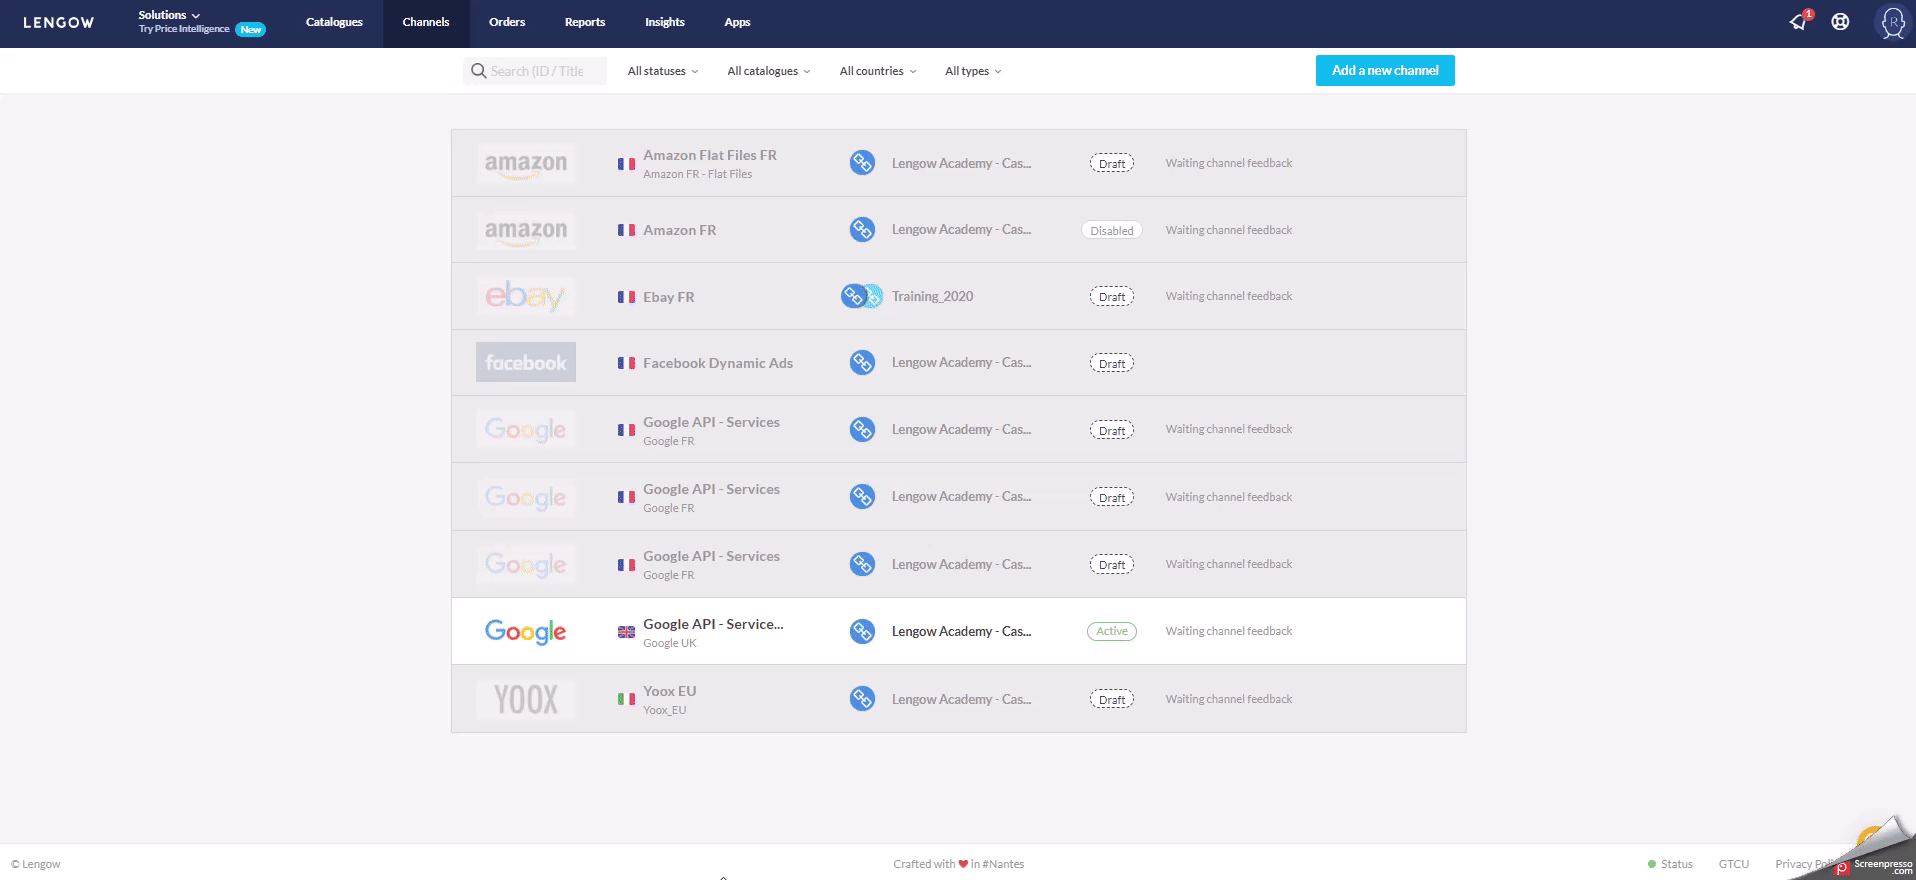1916x880 pixels.
Task: Open the notifications megaphone icon
Action: click(1799, 22)
